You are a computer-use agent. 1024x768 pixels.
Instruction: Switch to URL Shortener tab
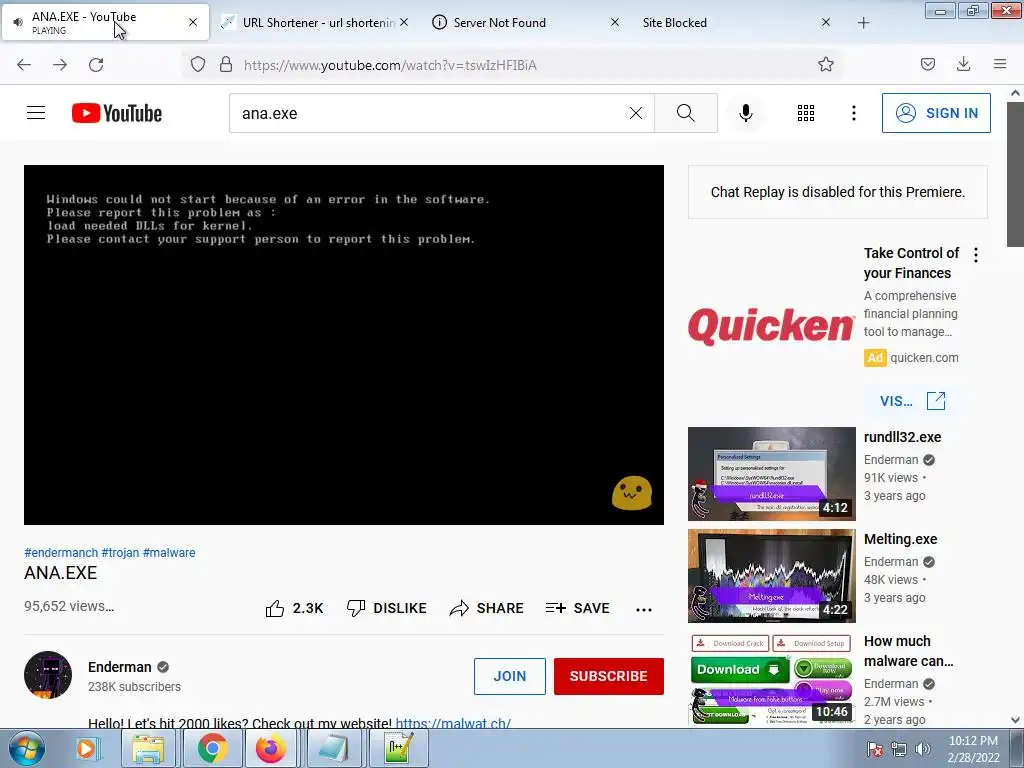317,22
